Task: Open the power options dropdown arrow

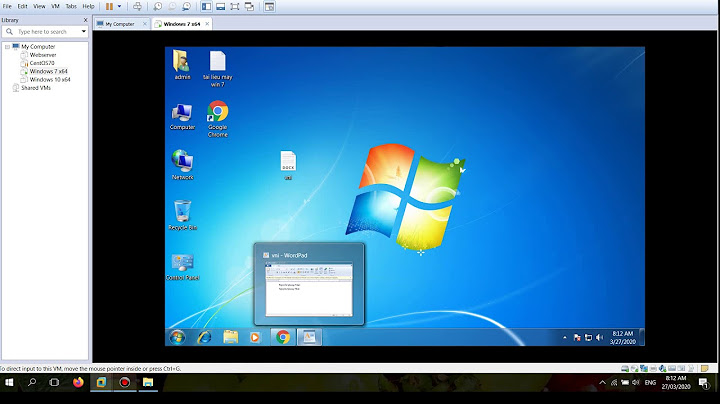Action: pos(119,6)
